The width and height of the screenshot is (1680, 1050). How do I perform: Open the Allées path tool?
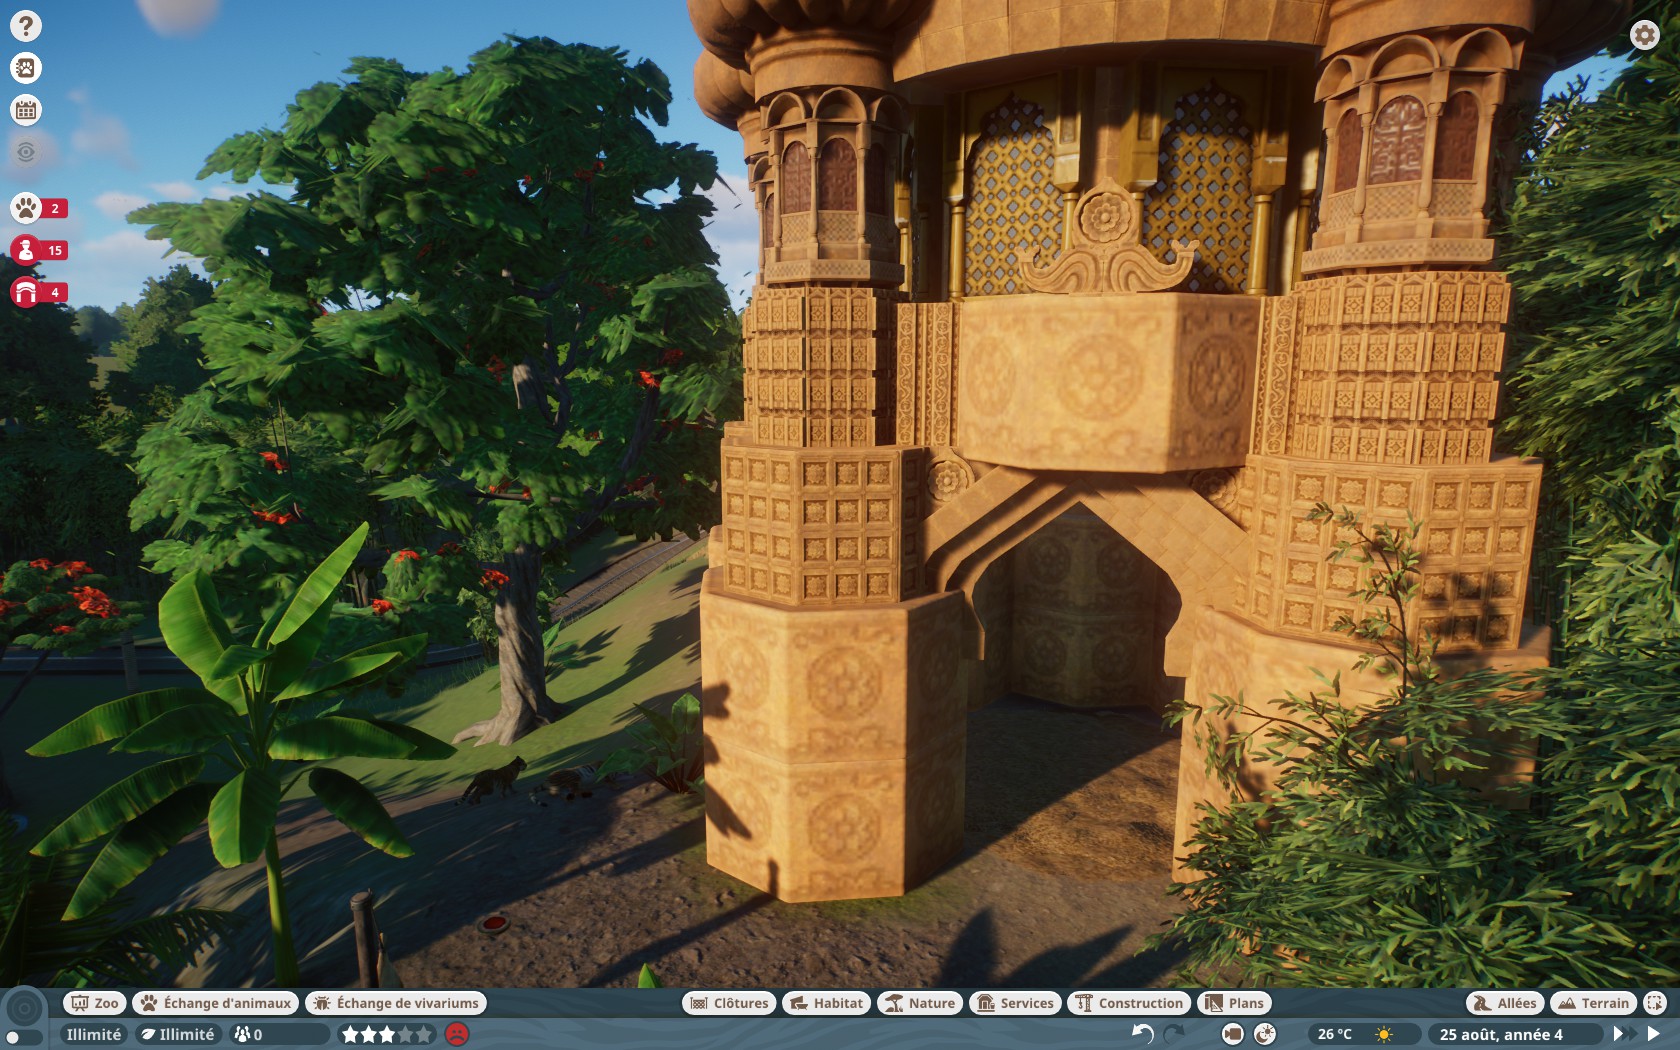1505,1003
